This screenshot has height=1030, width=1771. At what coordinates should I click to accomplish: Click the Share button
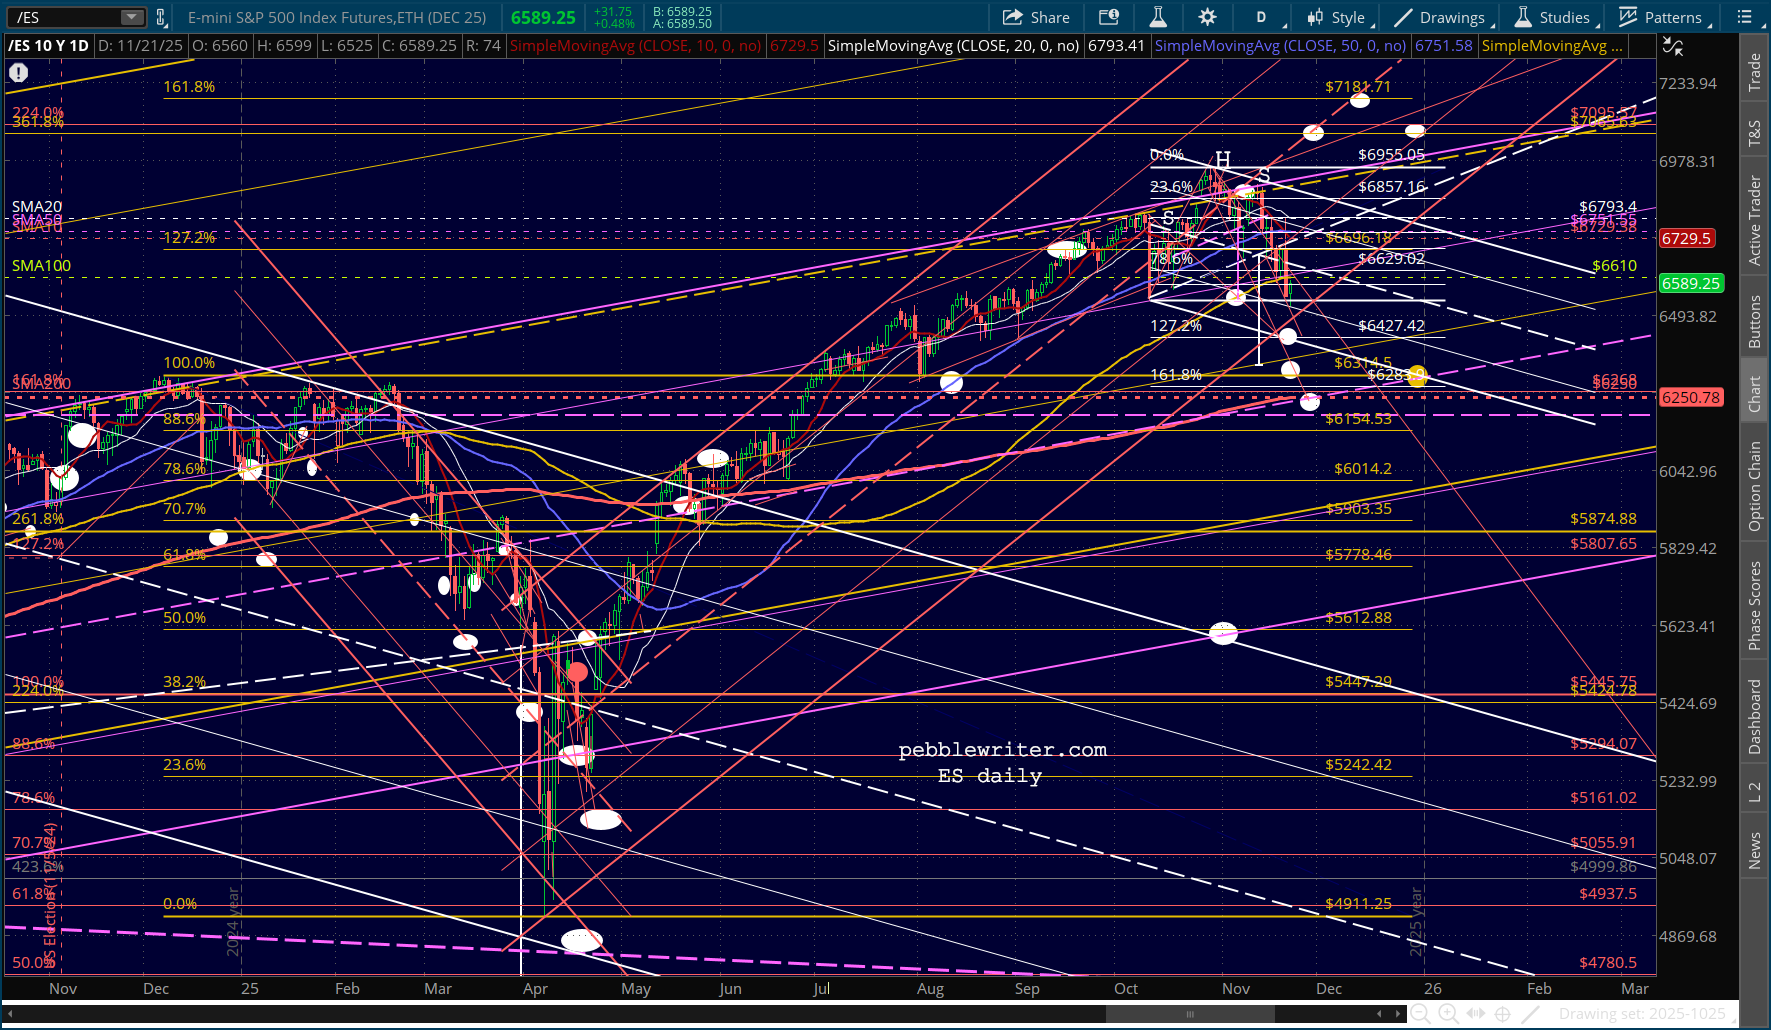1037,17
